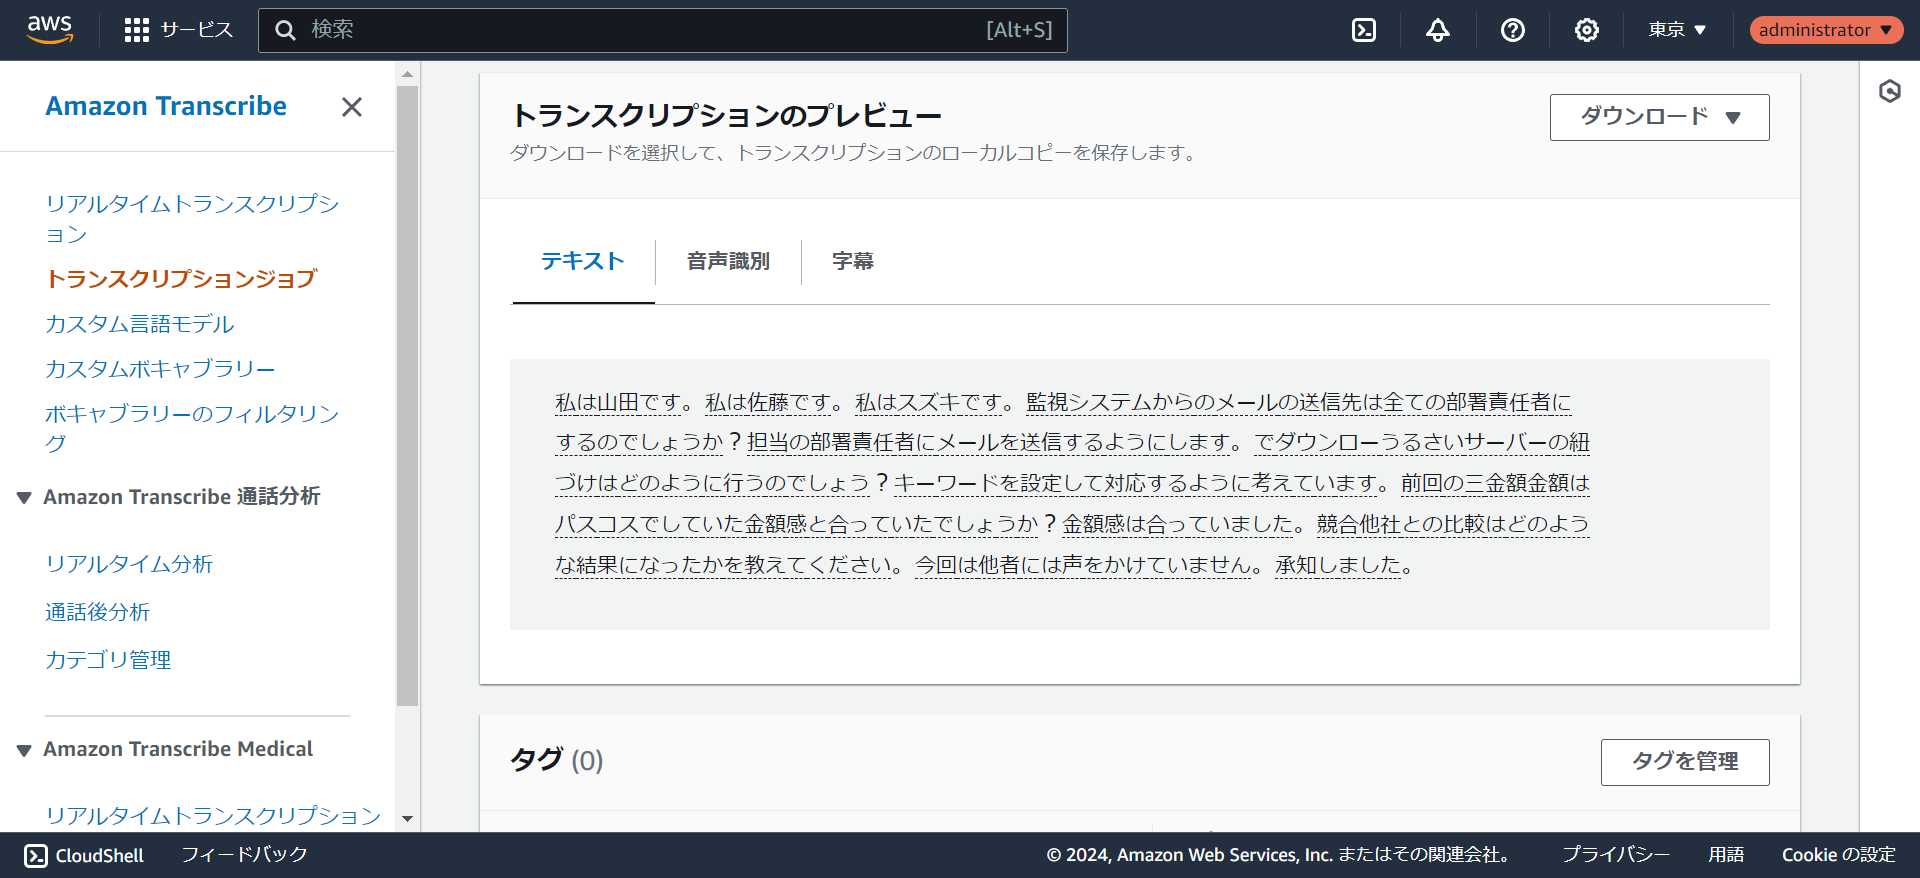Image resolution: width=1920 pixels, height=878 pixels.
Task: Open the help question mark icon
Action: (x=1512, y=30)
